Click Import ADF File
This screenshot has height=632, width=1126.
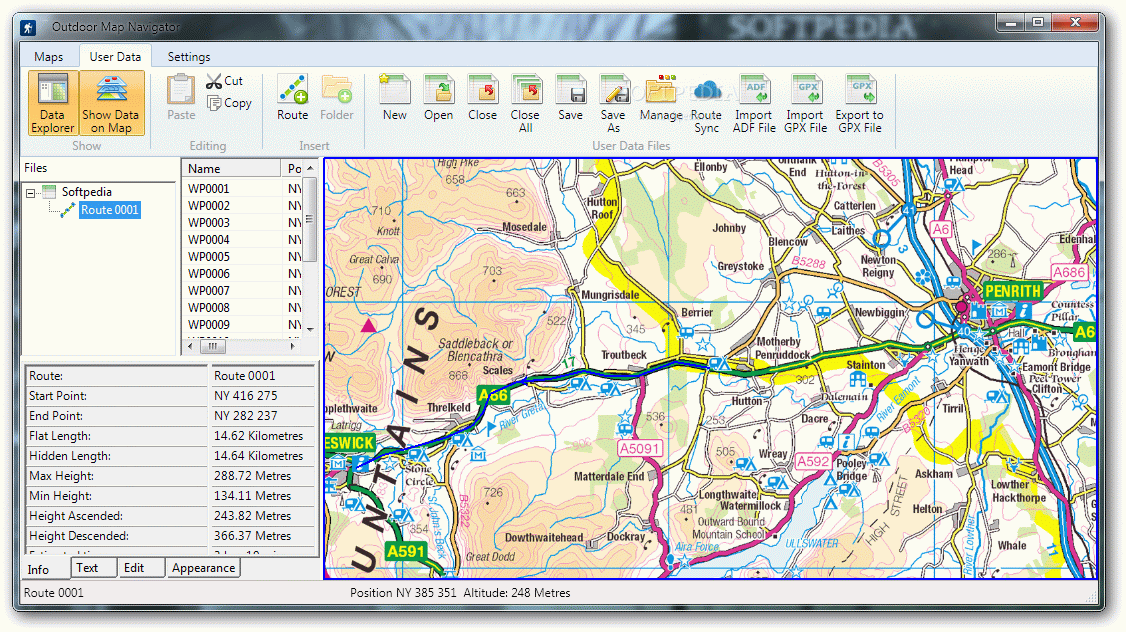[x=754, y=103]
